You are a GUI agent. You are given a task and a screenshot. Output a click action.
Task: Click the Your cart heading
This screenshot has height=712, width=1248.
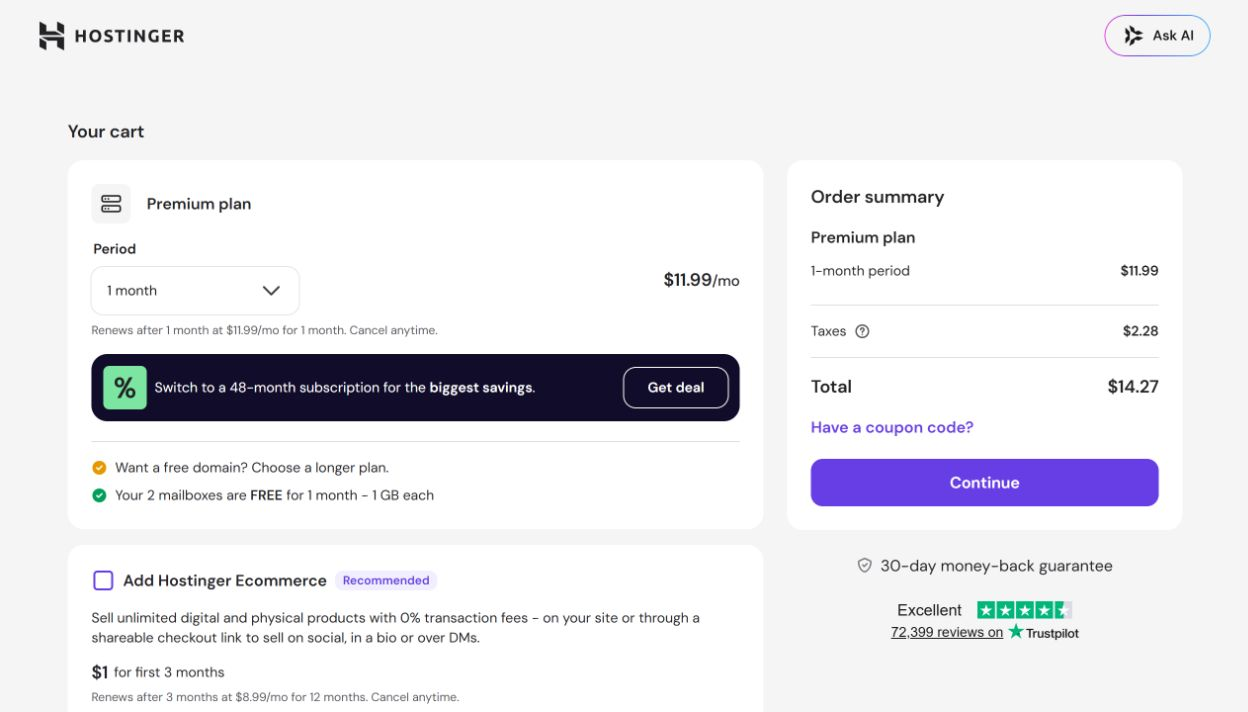point(106,132)
